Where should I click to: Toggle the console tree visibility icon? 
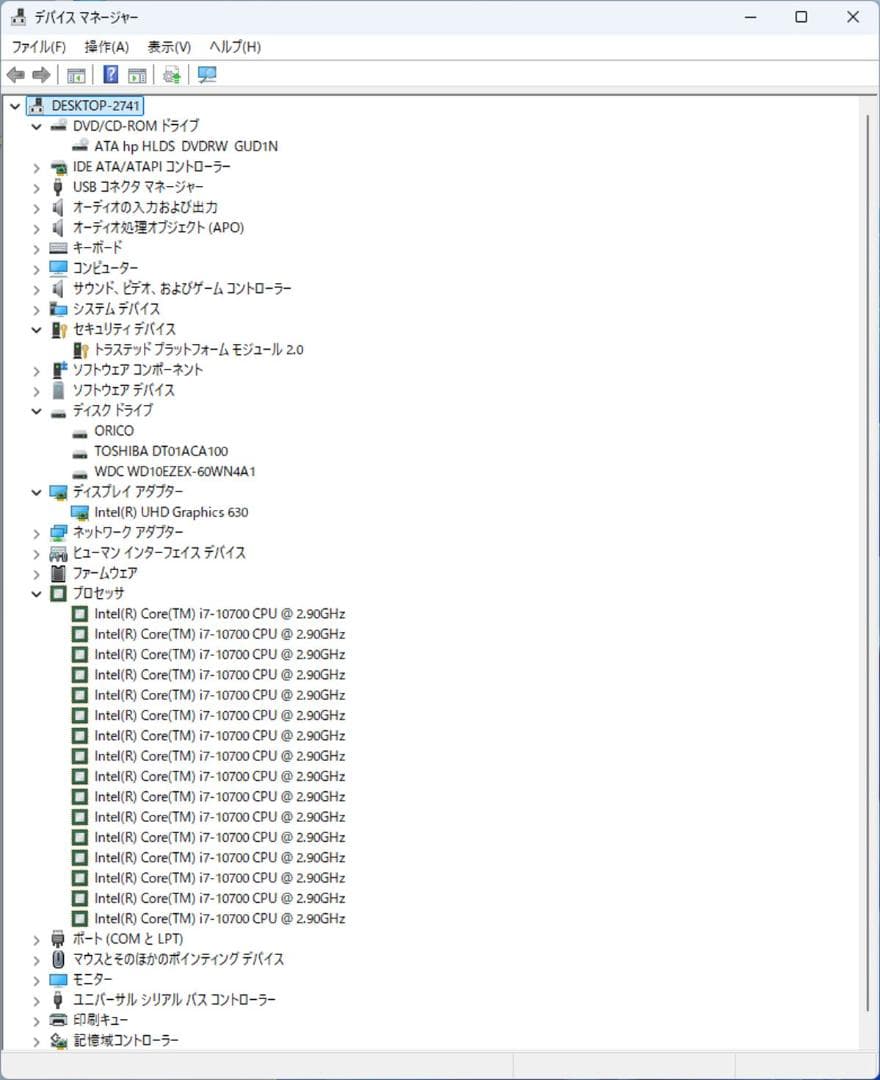(75, 74)
